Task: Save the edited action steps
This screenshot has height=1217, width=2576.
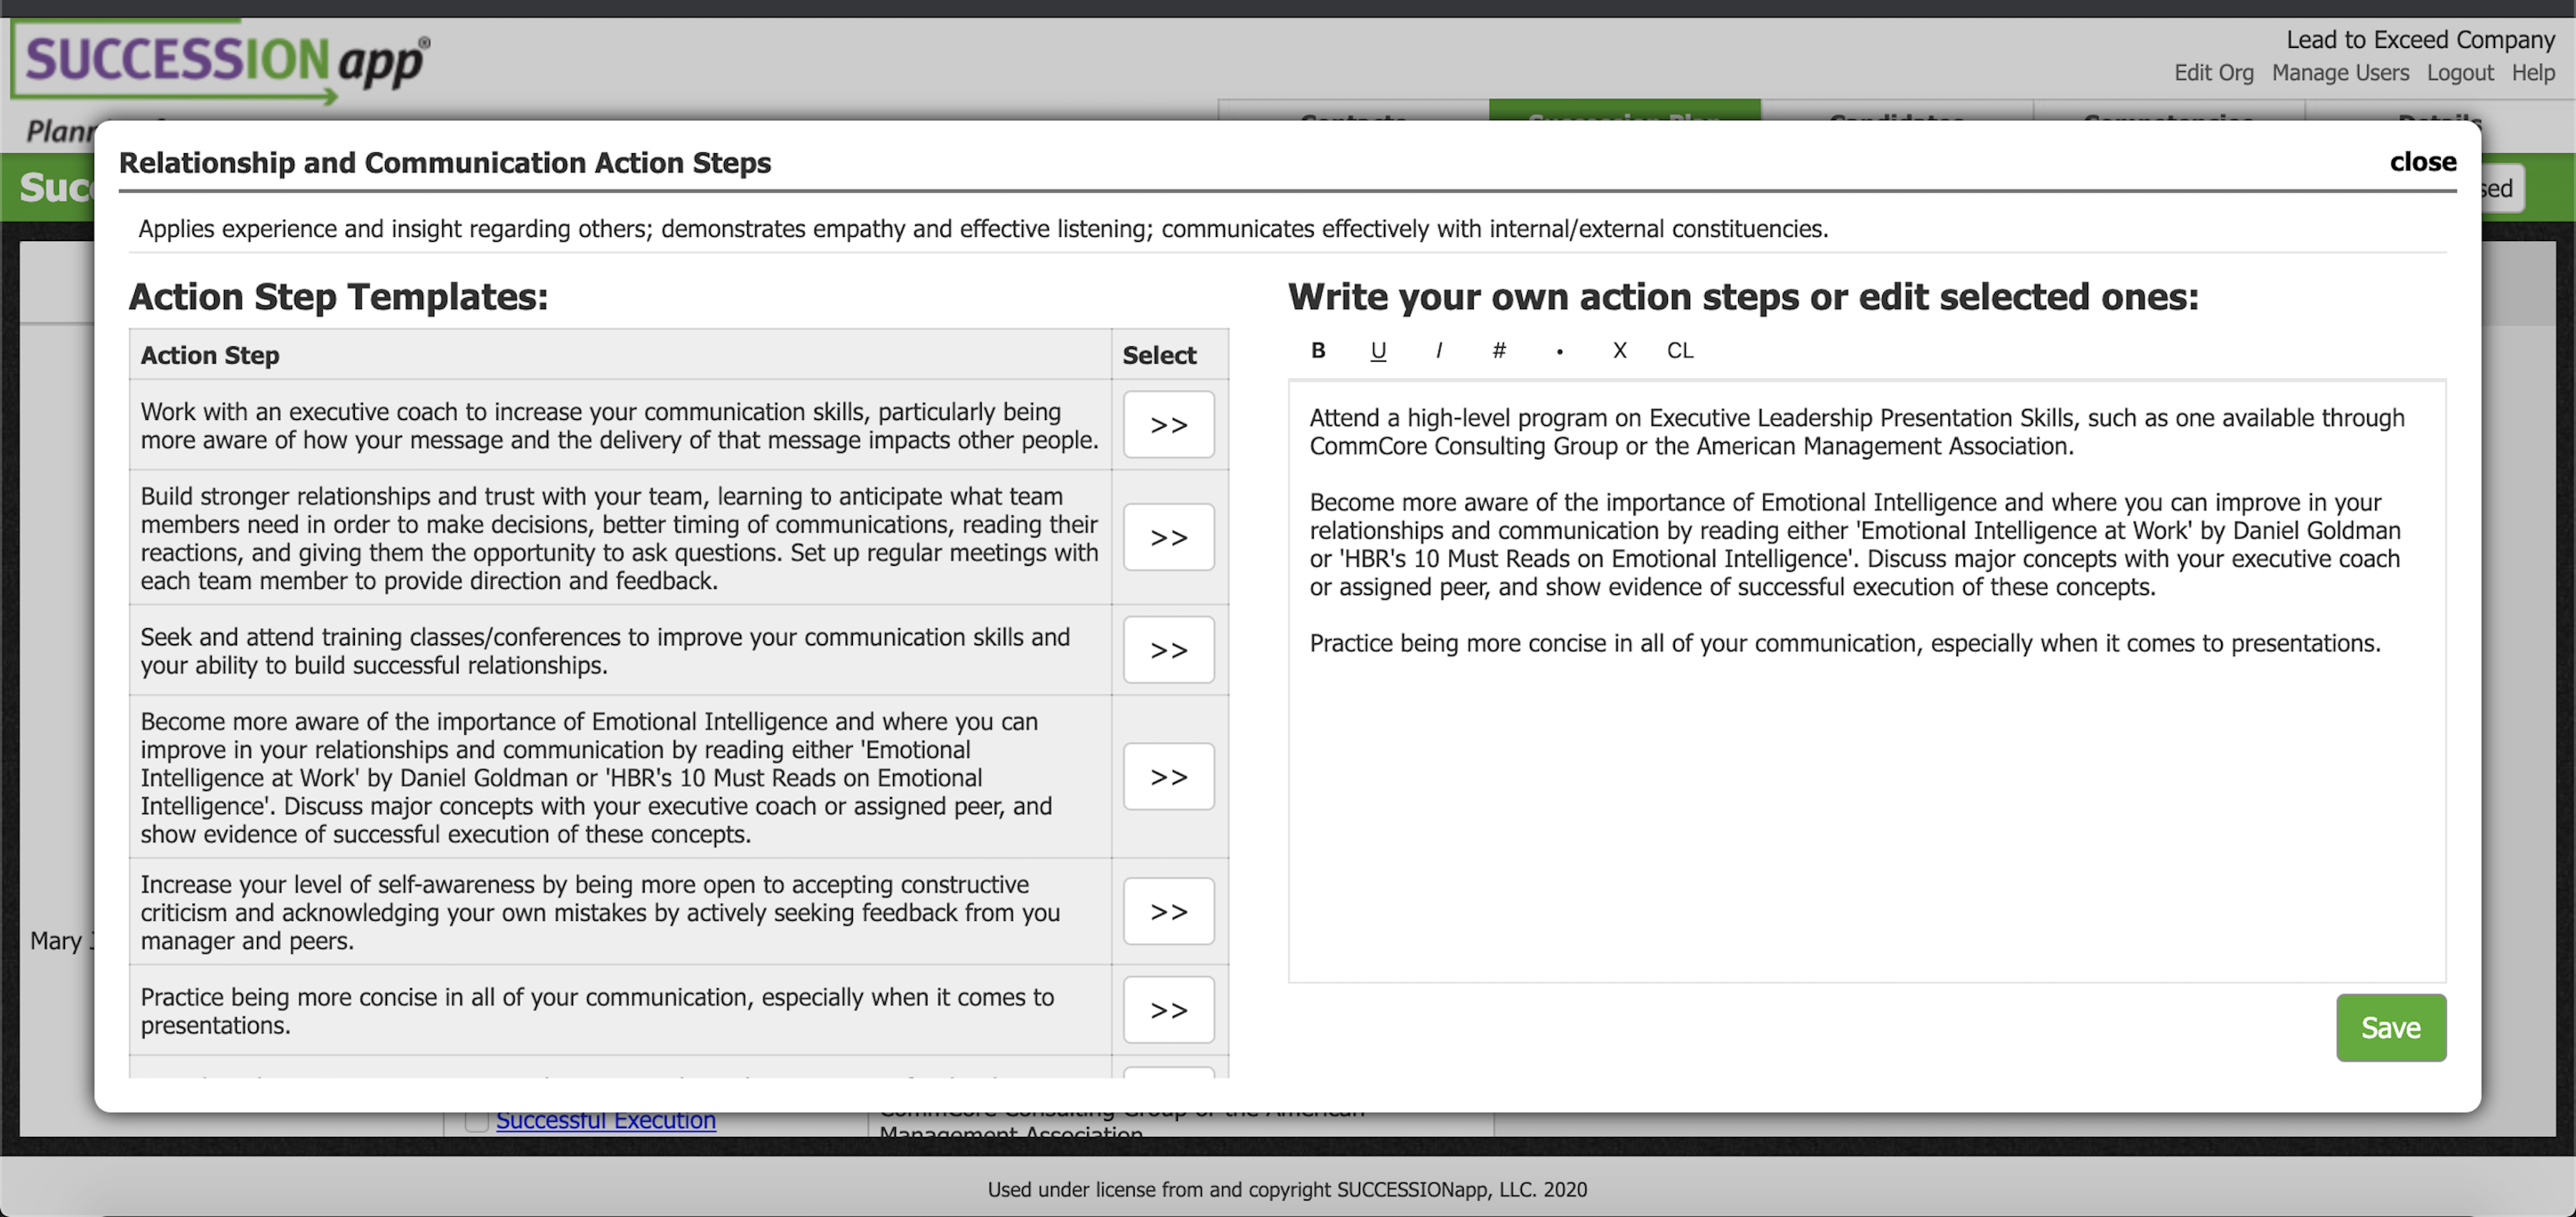Action: [x=2391, y=1028]
